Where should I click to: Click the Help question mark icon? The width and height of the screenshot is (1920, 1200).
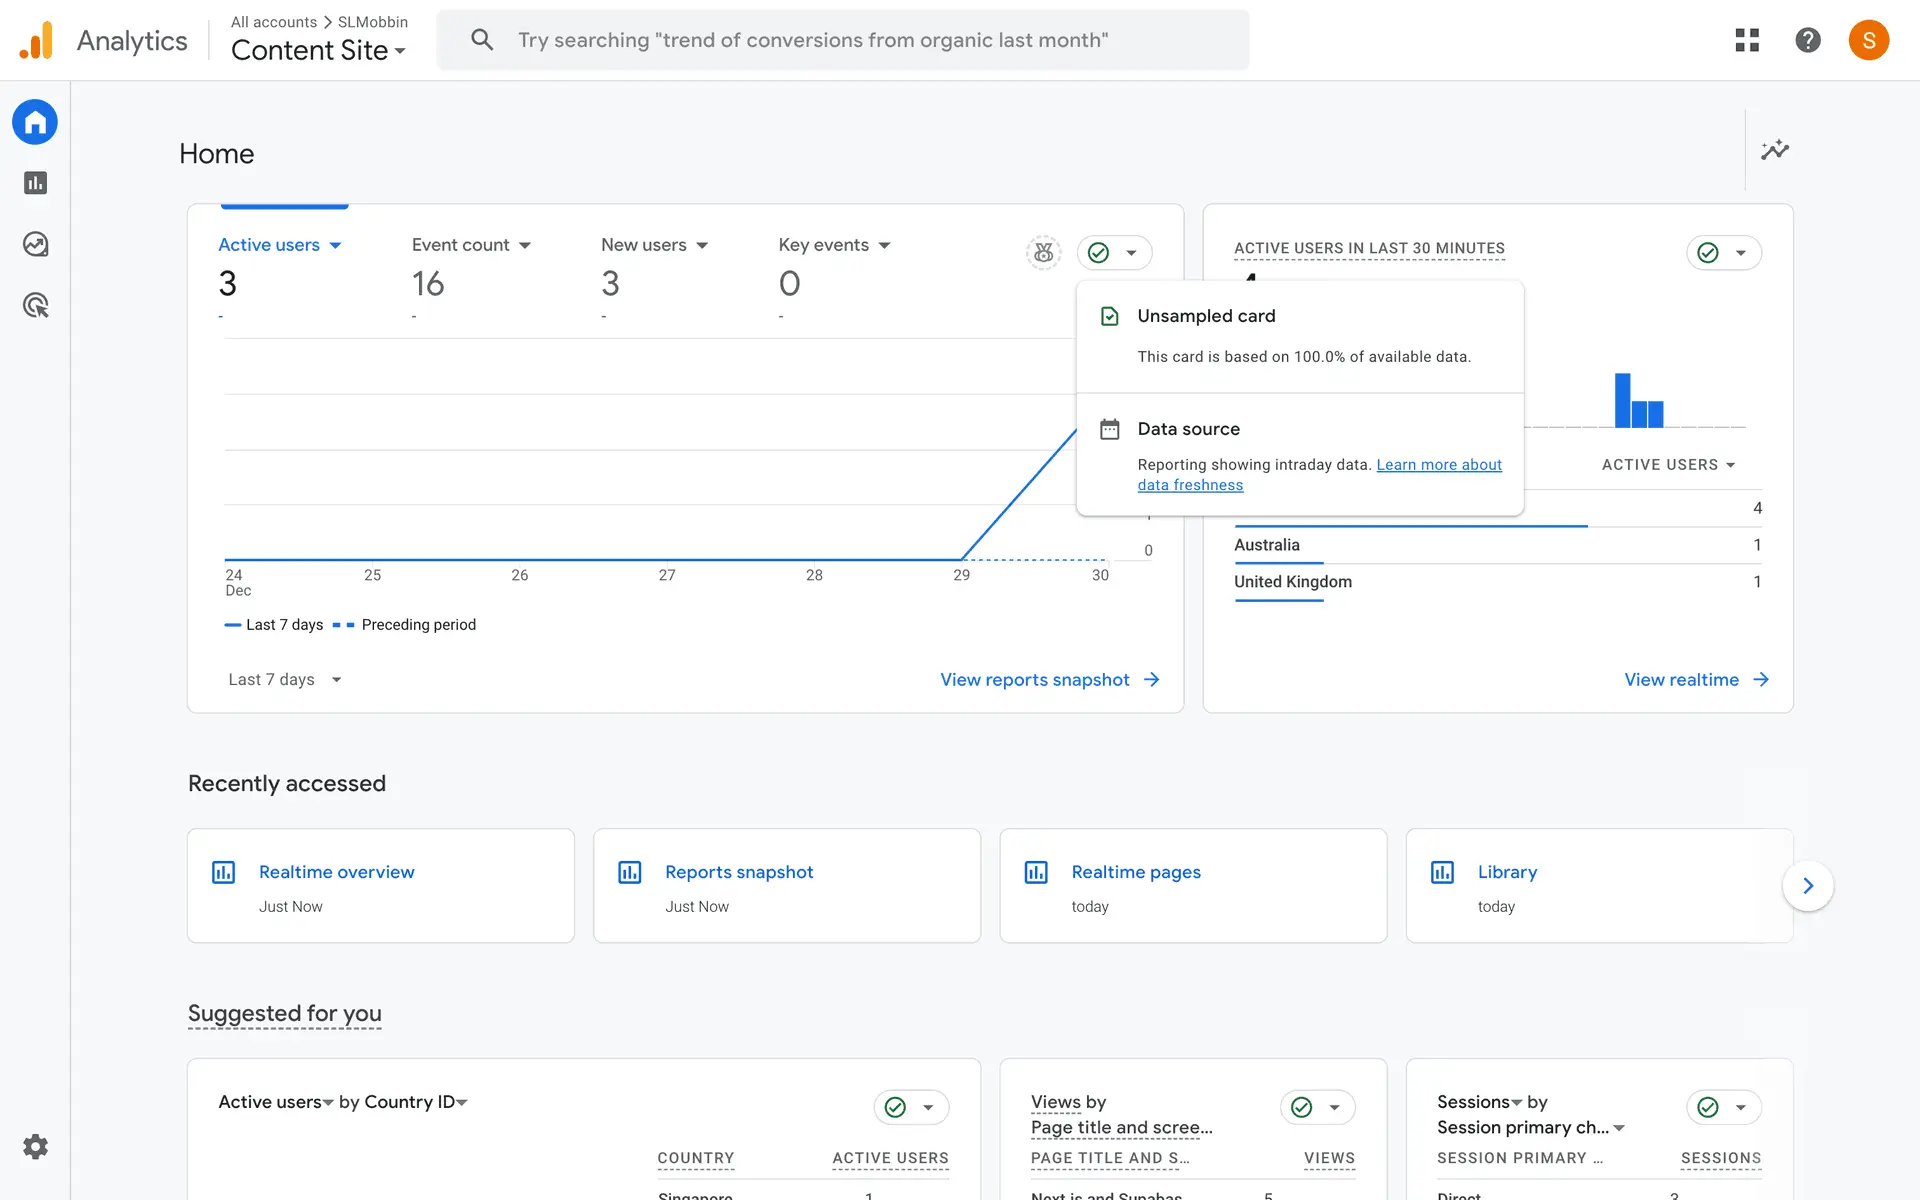click(x=1807, y=40)
